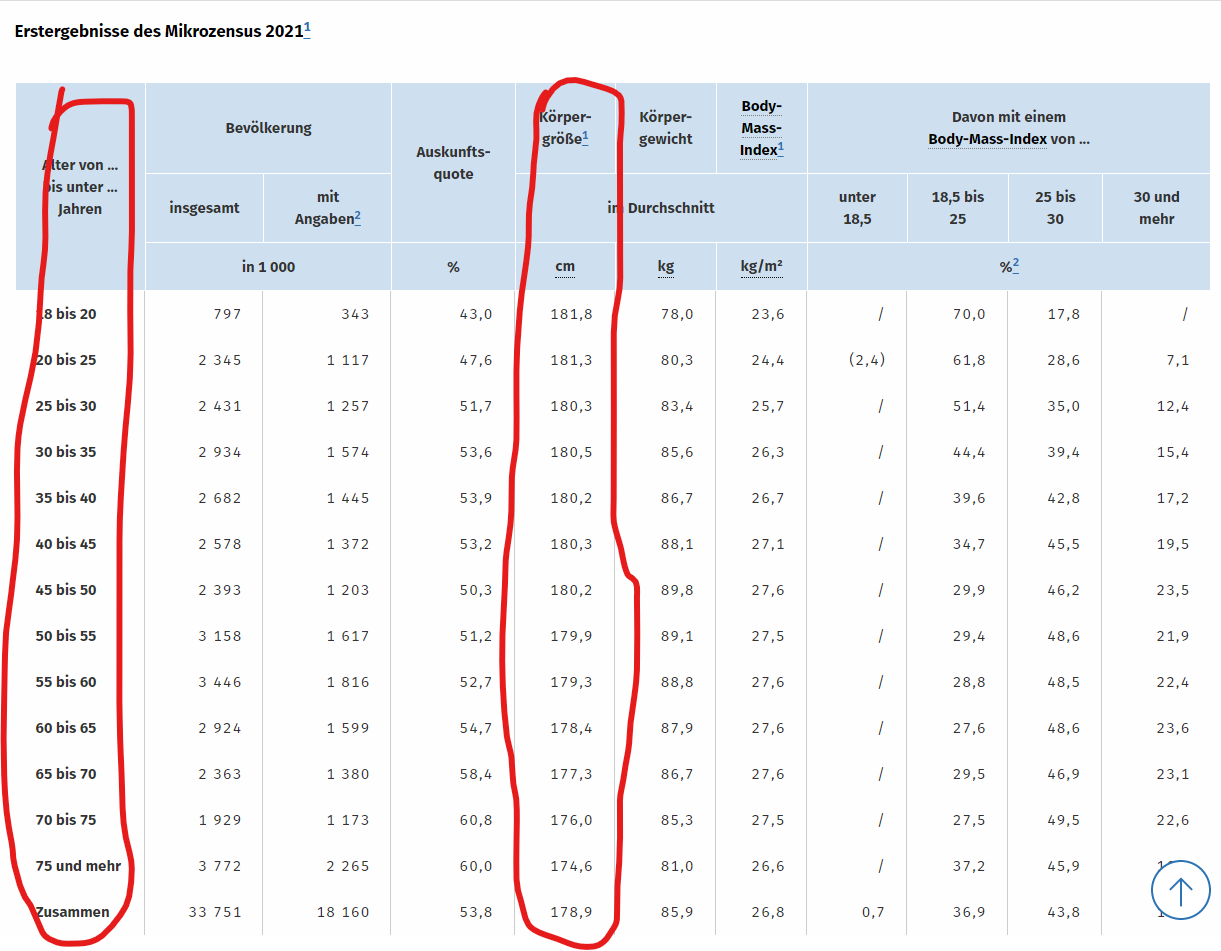Click the unter 18,5 column header
Viewport: 1221px width, 951px height.
pyautogui.click(x=857, y=208)
